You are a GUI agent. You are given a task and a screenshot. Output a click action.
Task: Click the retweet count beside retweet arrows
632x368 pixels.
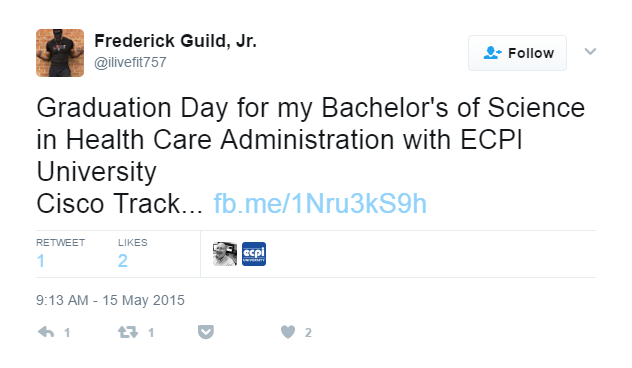151,333
